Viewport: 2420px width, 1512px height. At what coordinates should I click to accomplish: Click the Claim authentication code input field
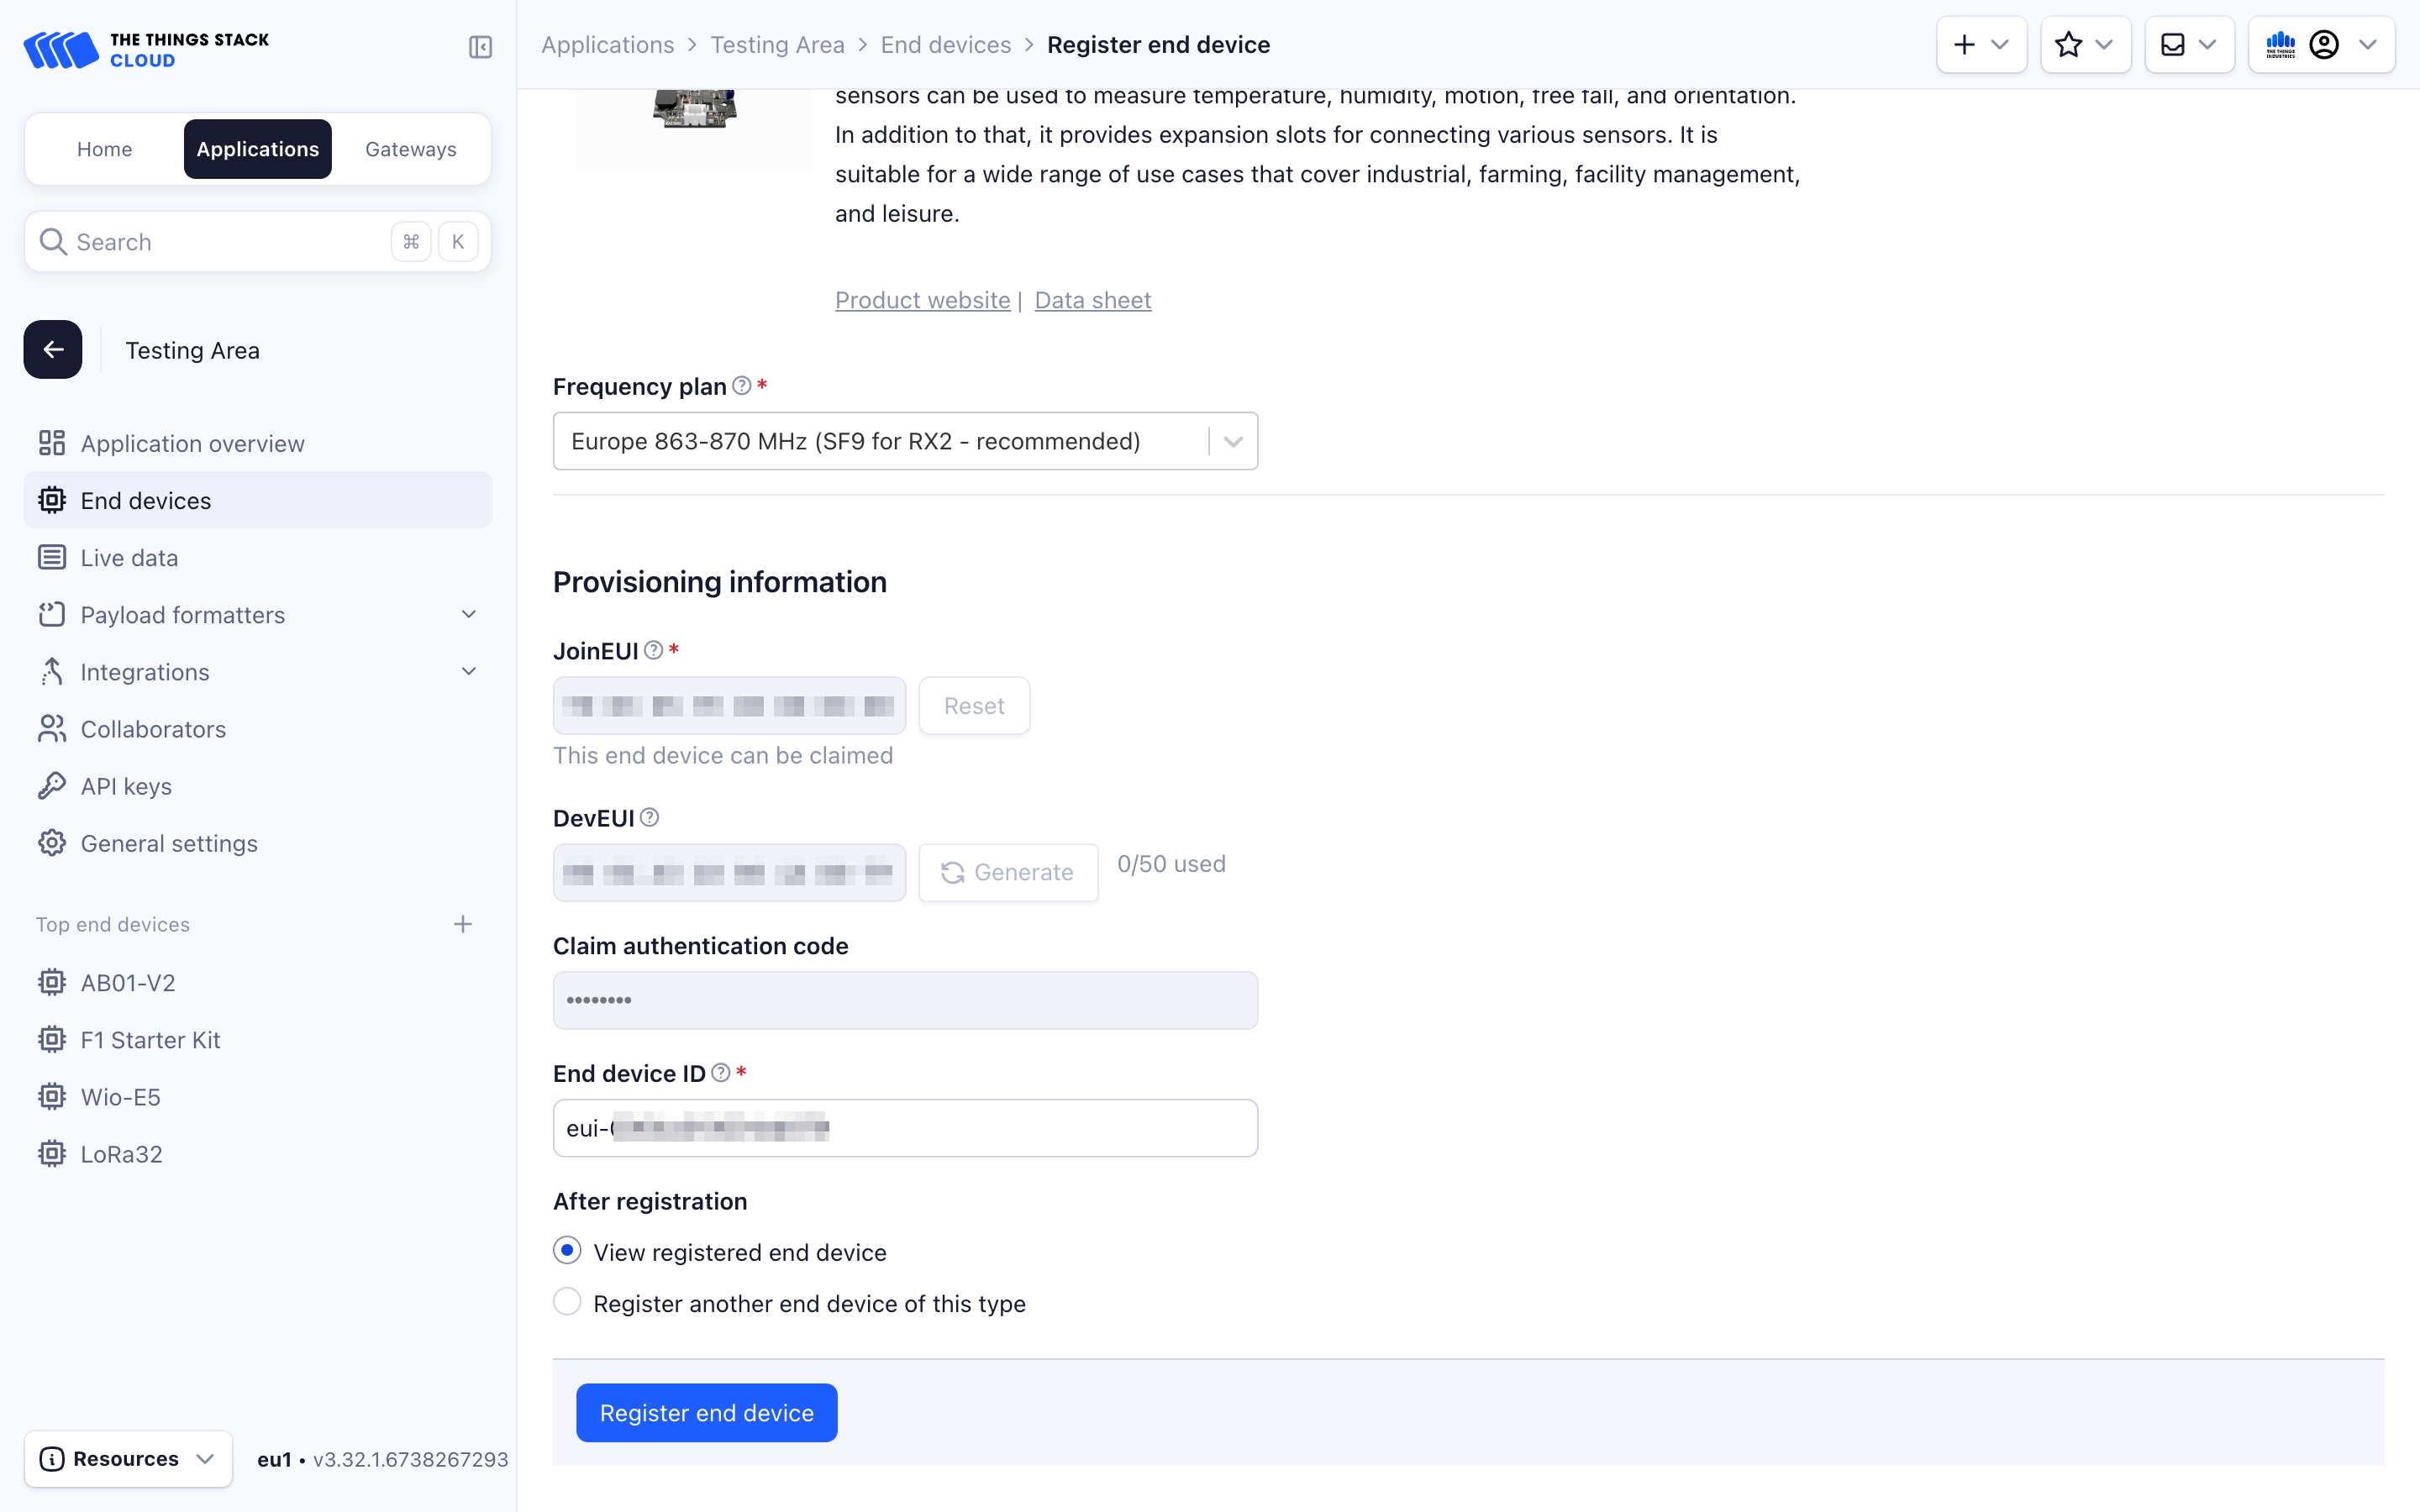coord(904,1000)
